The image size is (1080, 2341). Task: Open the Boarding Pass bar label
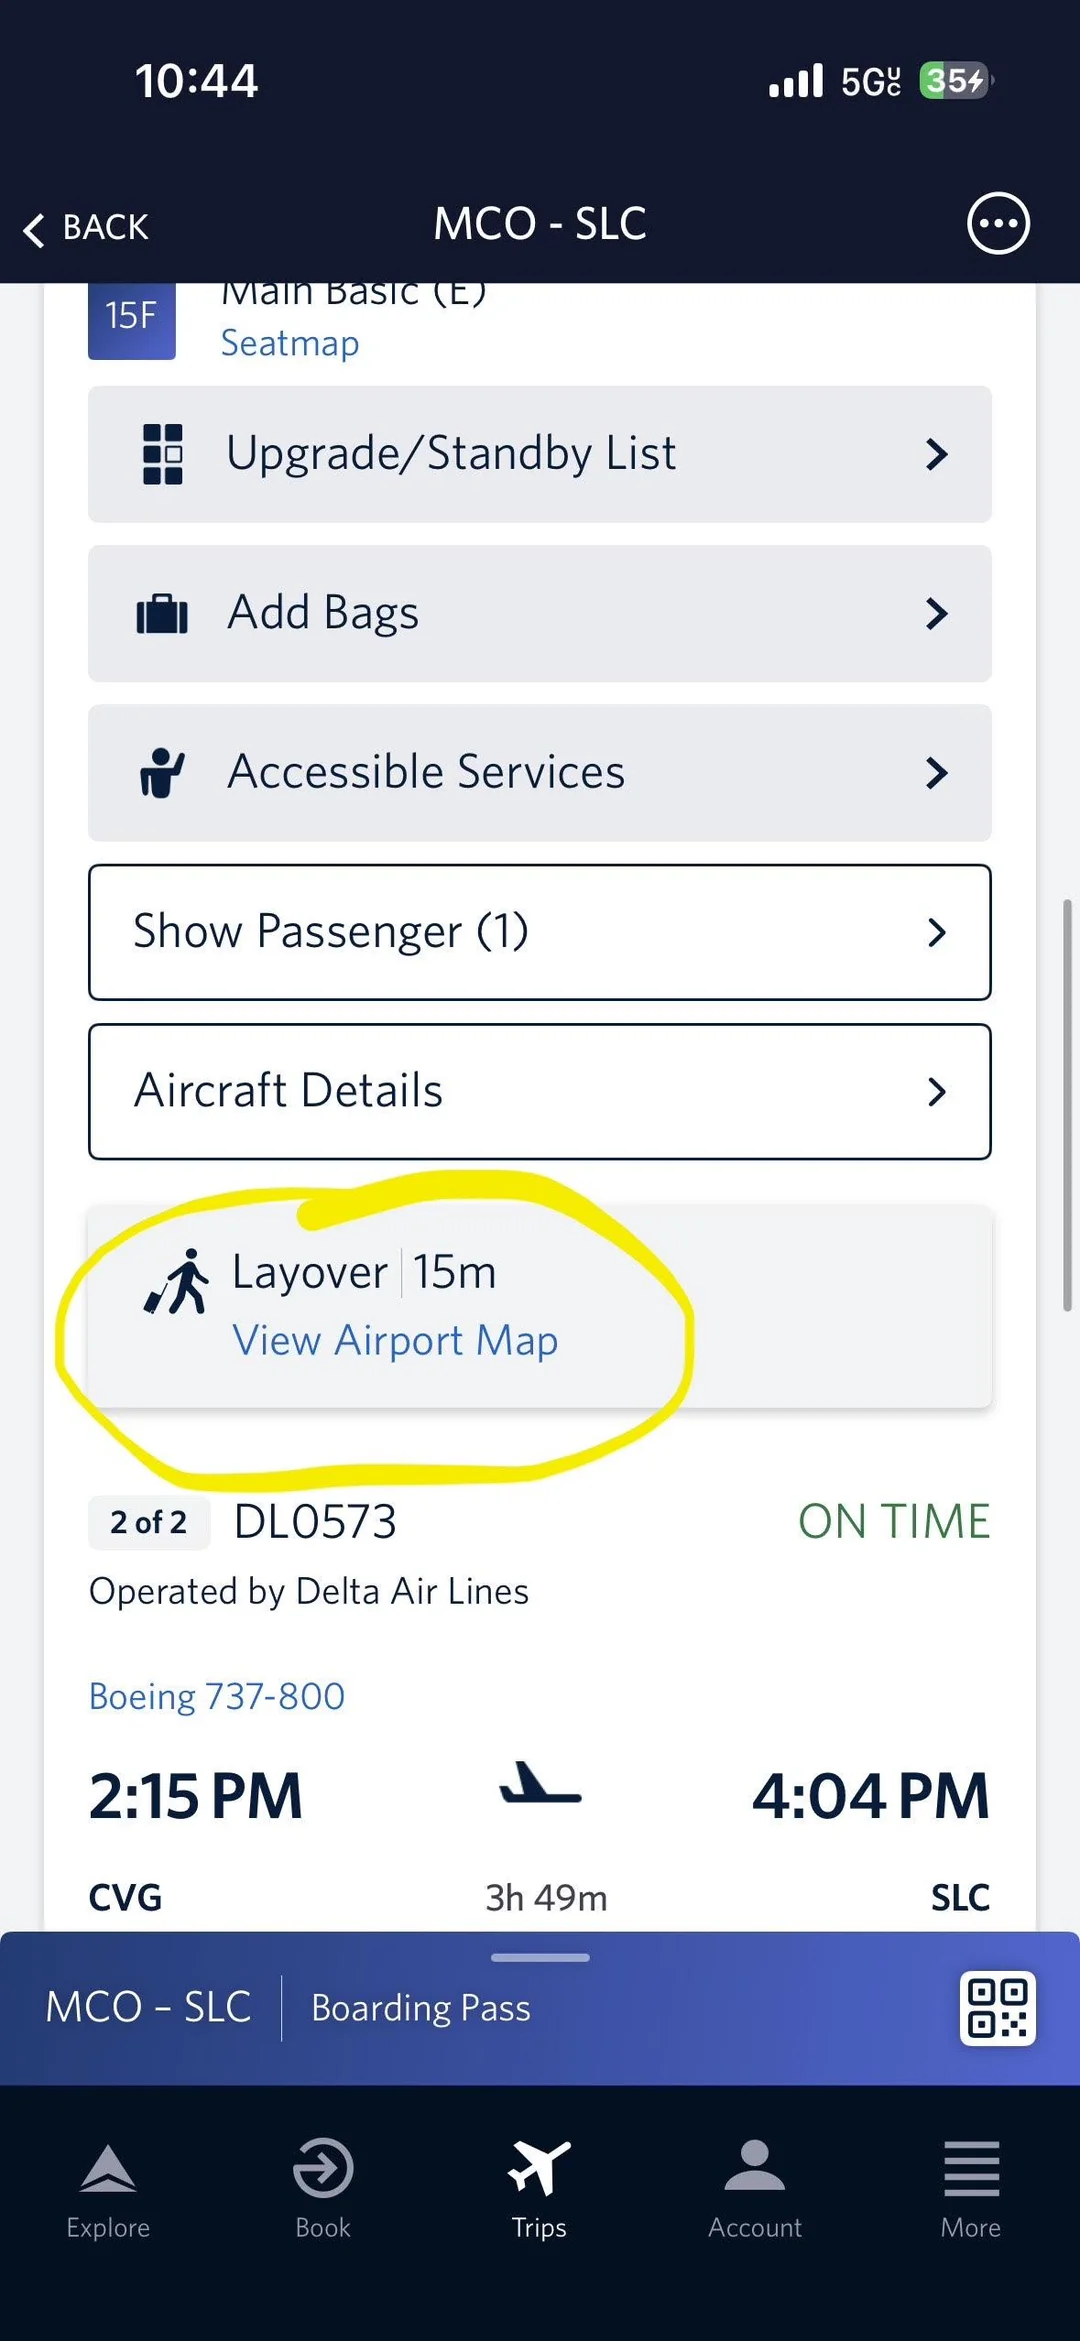click(x=421, y=2008)
